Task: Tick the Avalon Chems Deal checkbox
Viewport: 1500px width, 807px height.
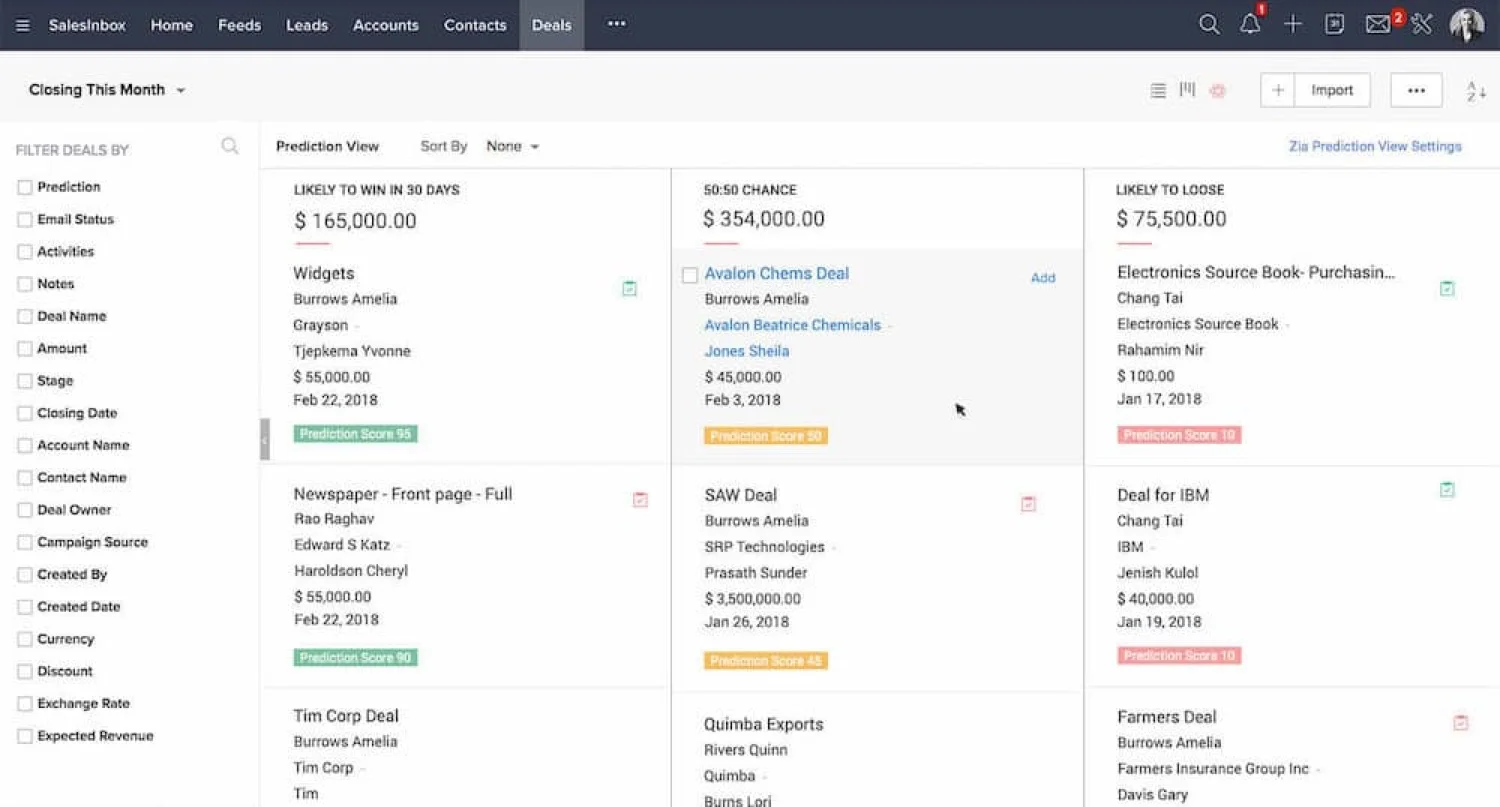Action: click(x=689, y=275)
